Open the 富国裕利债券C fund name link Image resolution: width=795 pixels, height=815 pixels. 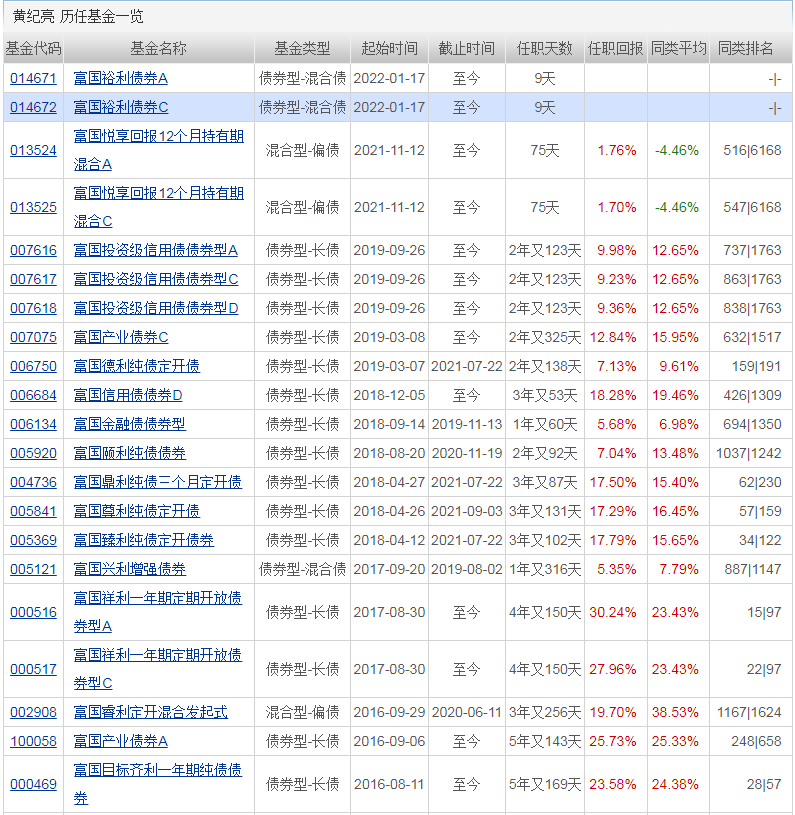[x=120, y=107]
